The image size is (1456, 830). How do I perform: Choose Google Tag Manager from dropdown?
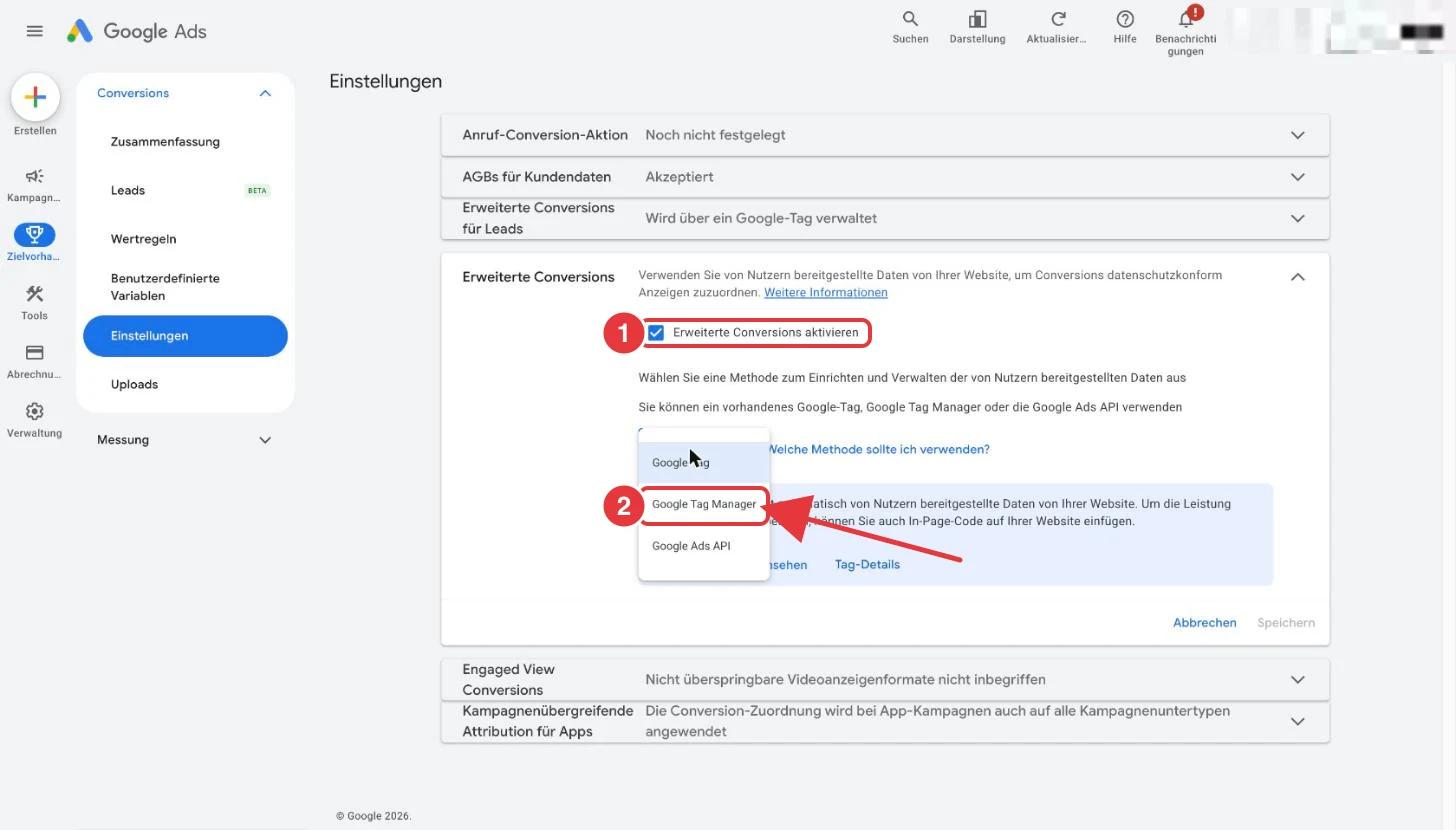(x=704, y=504)
